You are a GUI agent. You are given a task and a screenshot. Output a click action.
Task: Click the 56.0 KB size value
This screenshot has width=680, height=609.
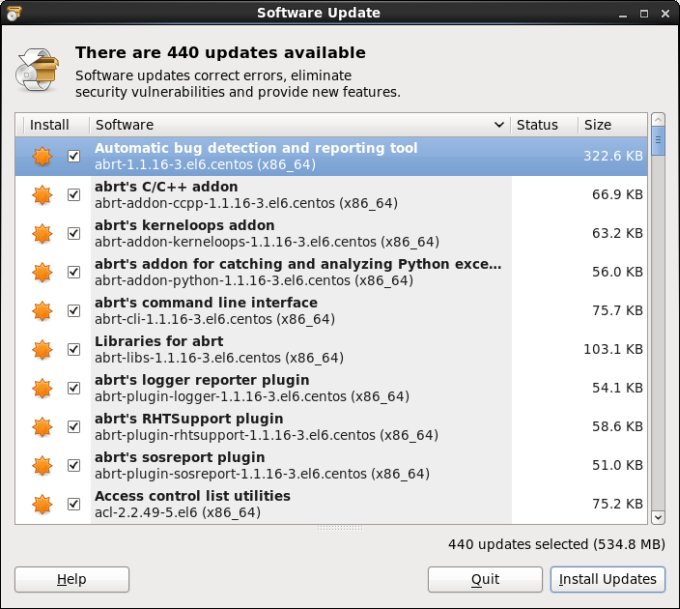(x=618, y=272)
